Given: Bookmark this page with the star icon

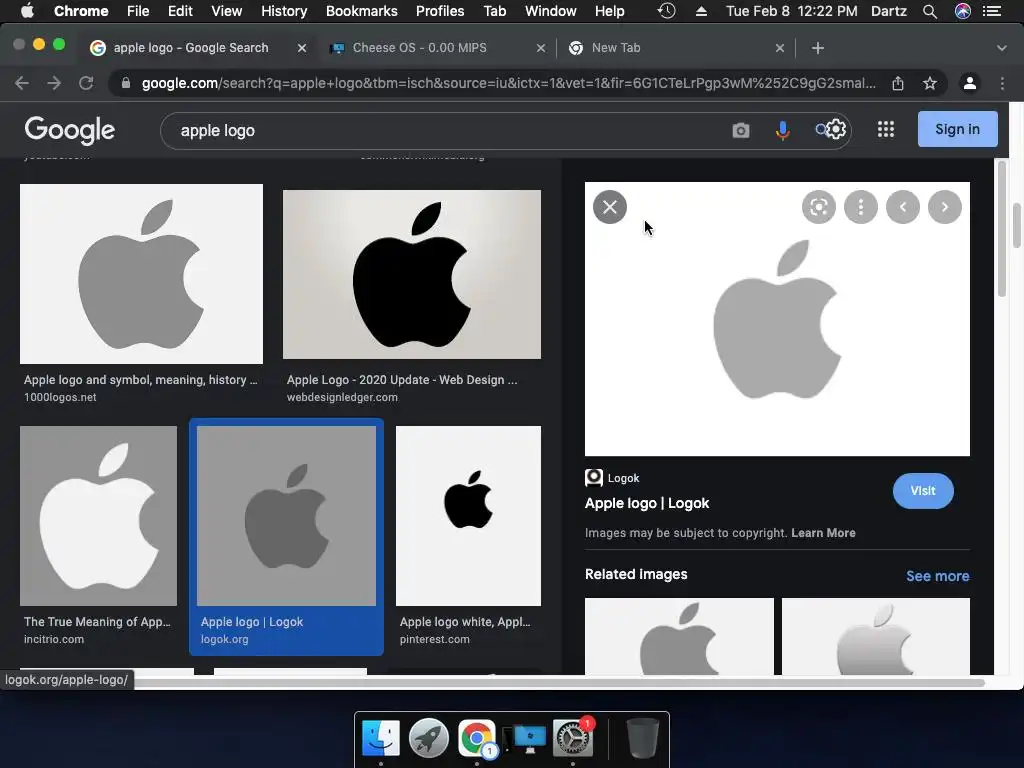Looking at the screenshot, I should [930, 83].
